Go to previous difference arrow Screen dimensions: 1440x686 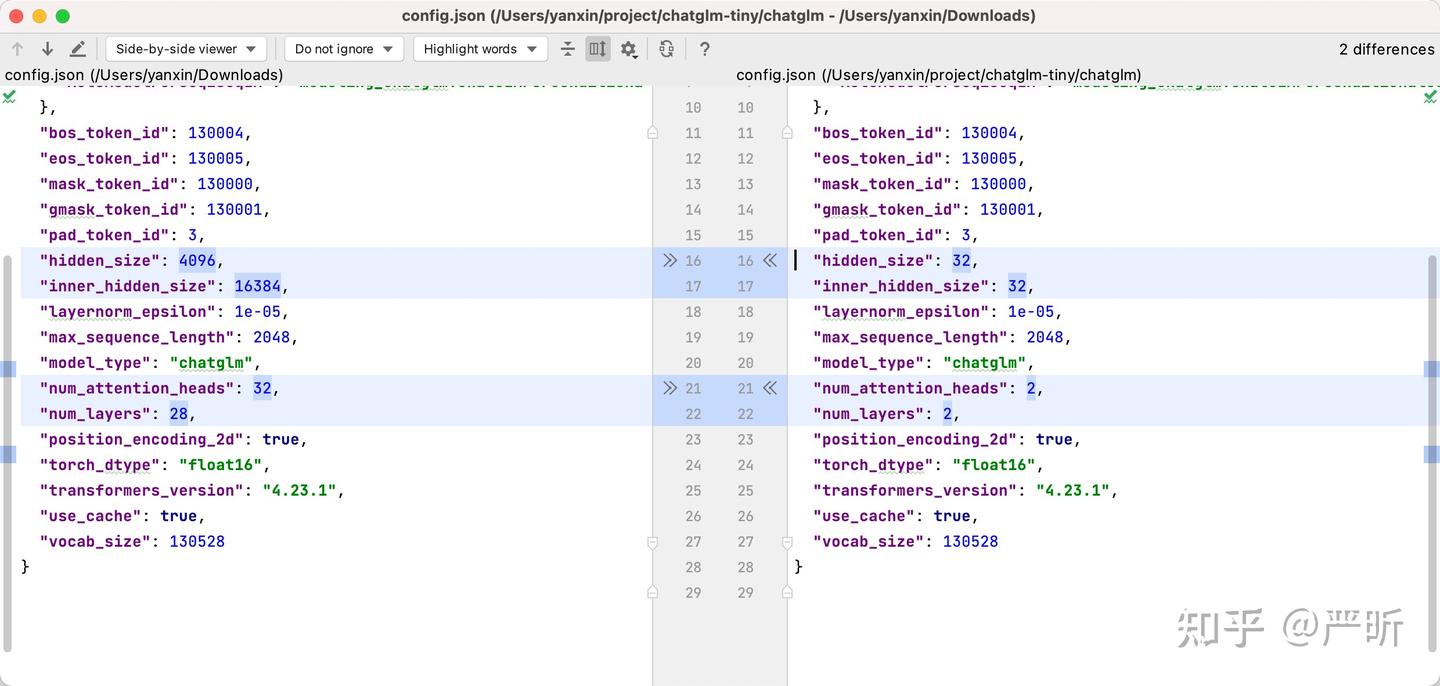(17, 49)
